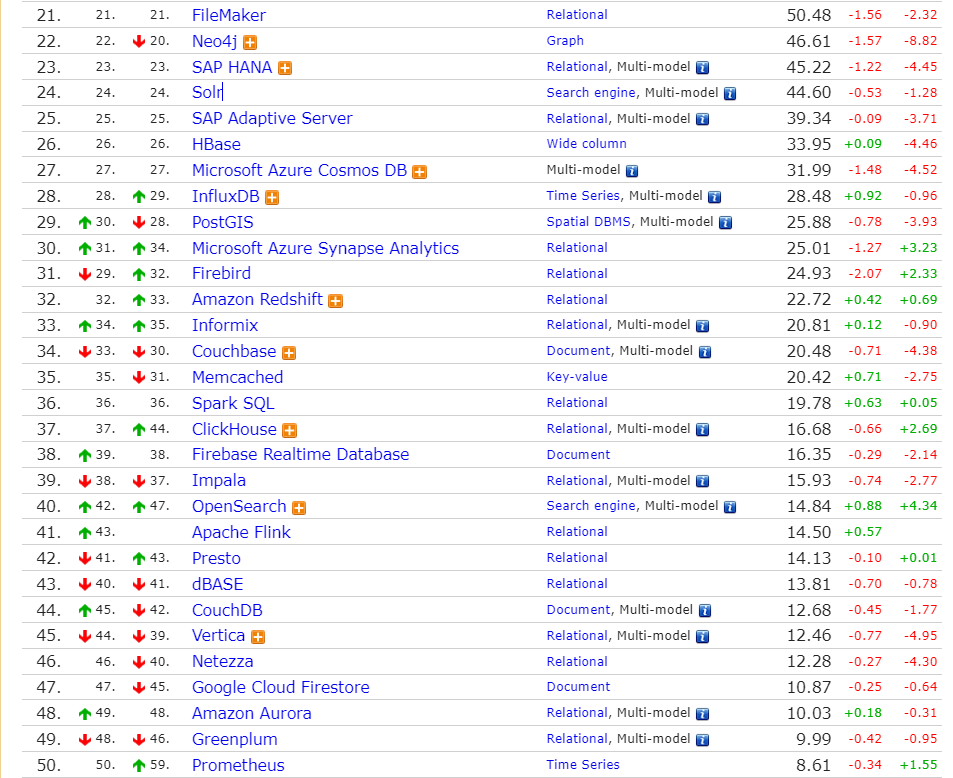Click the orange plus icon beside Couchbase
The height and width of the screenshot is (778, 953).
(x=289, y=353)
